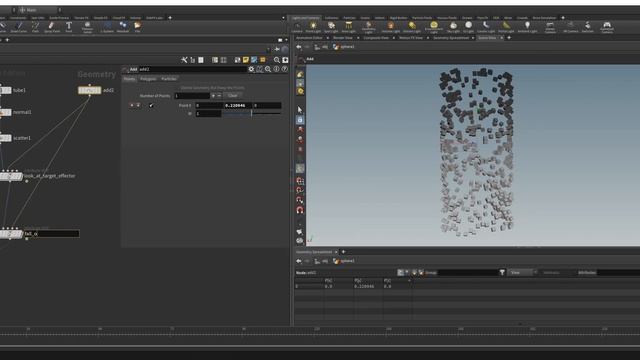The height and width of the screenshot is (360, 640).
Task: Open the Crowds shelf tab
Action: (522, 18)
